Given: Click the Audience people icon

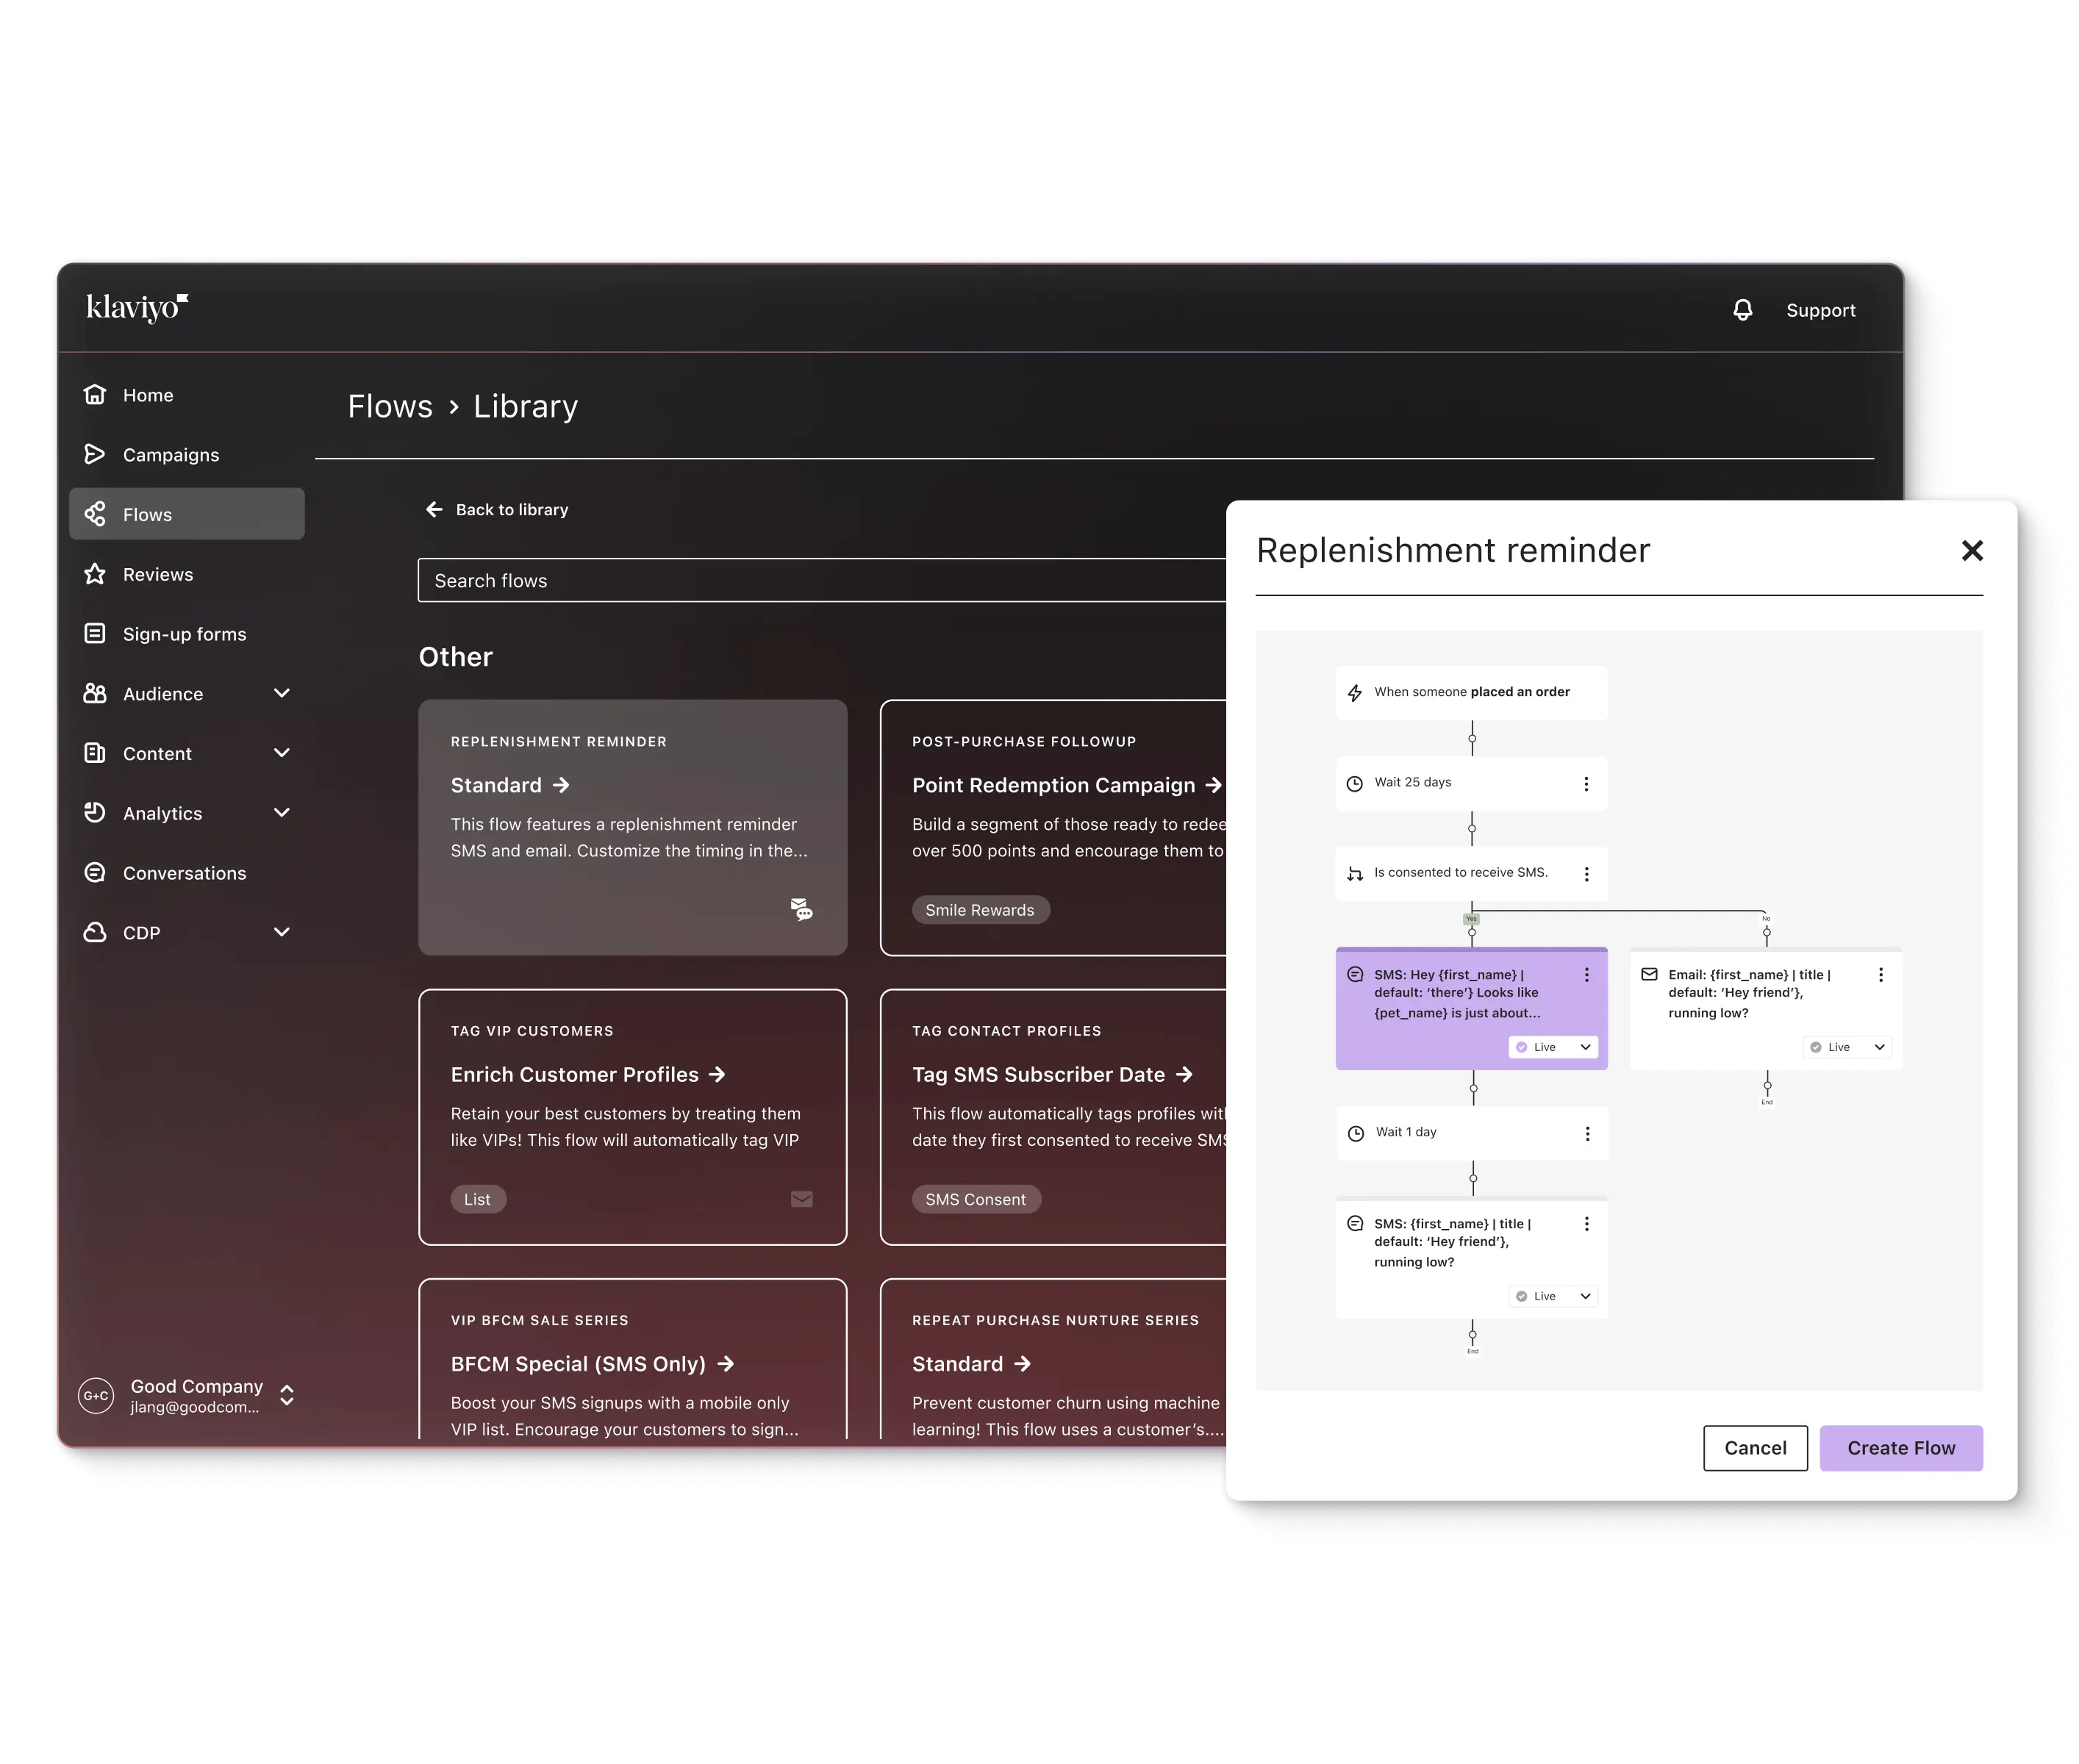Looking at the screenshot, I should [95, 693].
